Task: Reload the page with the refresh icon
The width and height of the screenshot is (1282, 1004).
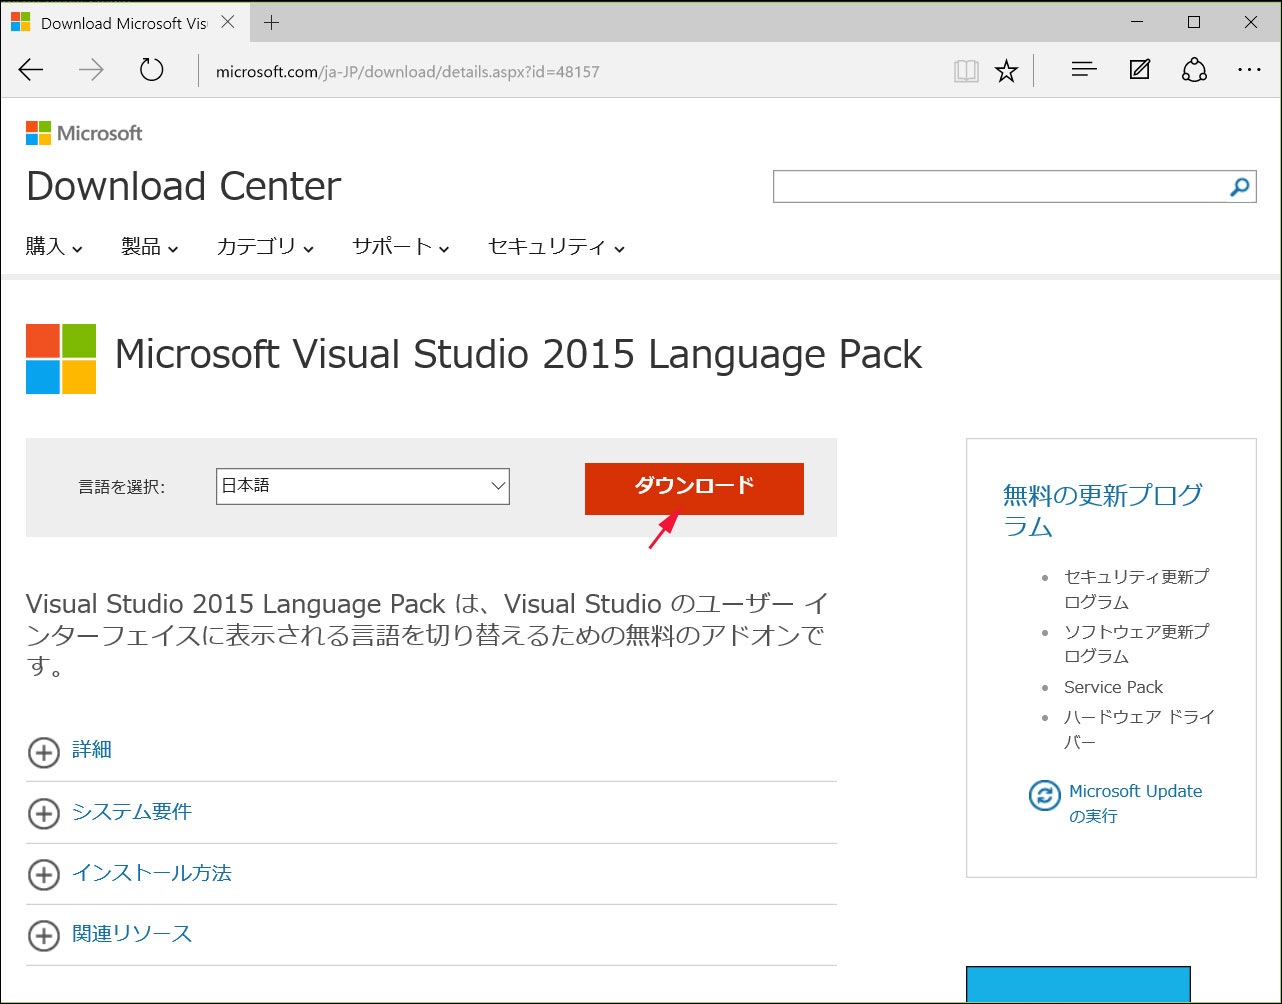Action: (151, 70)
